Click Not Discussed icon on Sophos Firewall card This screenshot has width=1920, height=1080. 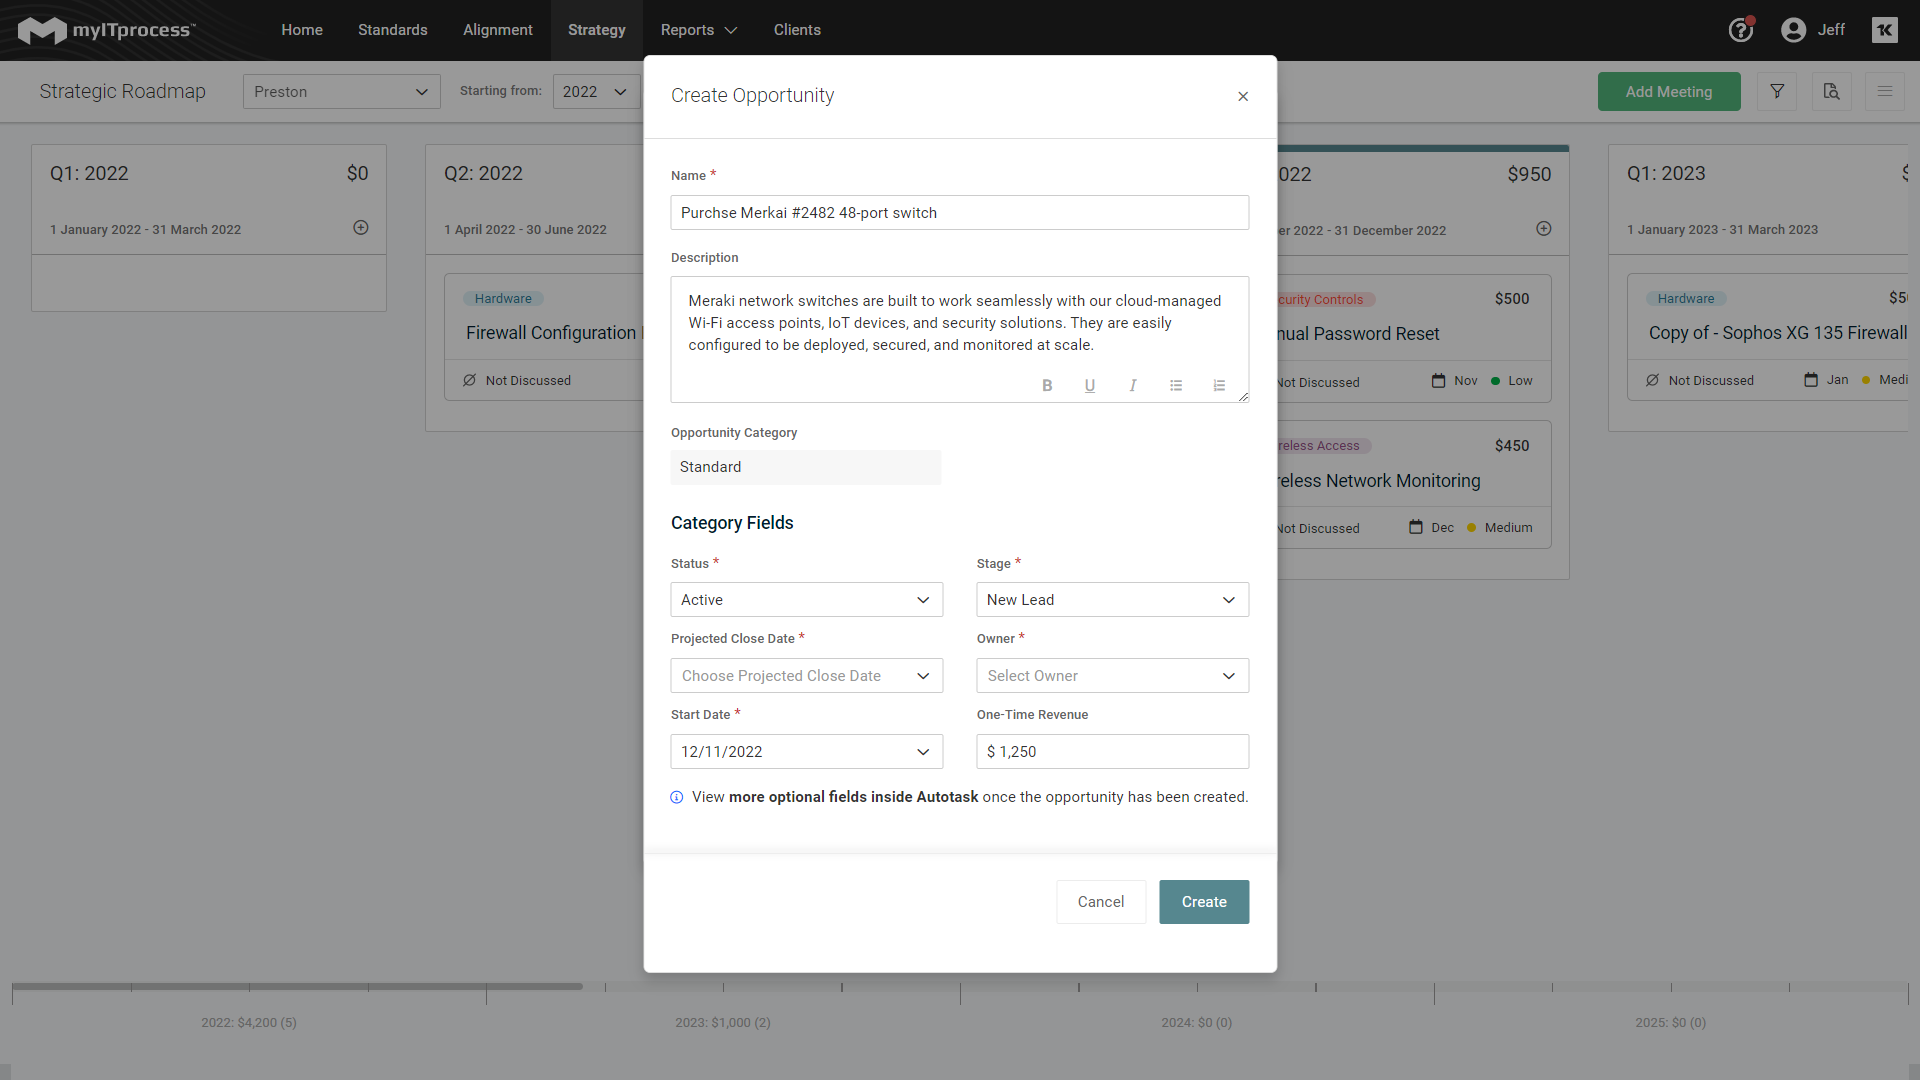click(x=1653, y=380)
